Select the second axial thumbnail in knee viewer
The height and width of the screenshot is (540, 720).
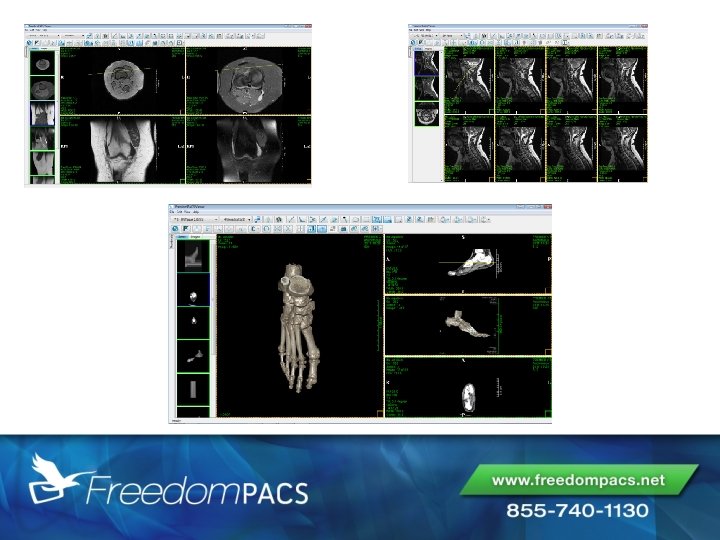pos(42,88)
